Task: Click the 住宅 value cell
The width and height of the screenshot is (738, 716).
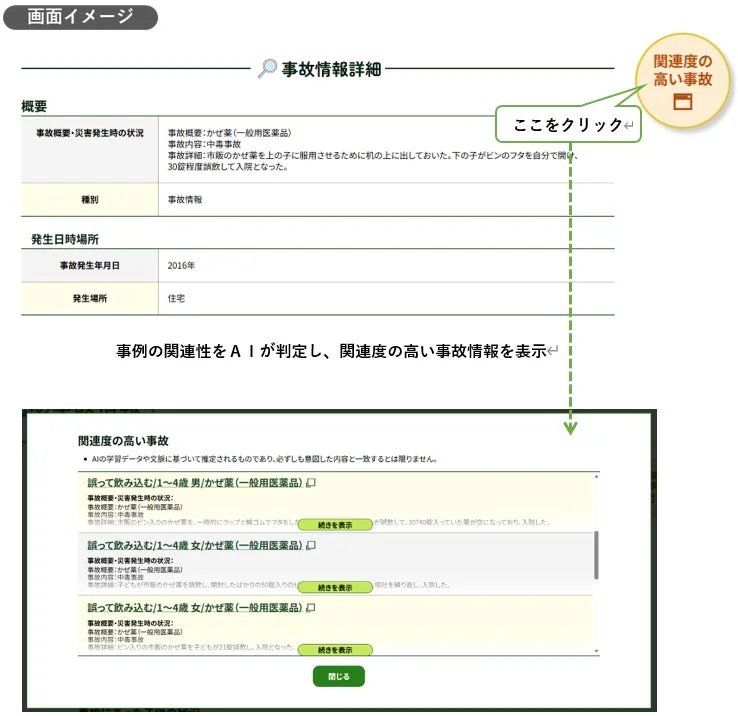Action: click(386, 298)
